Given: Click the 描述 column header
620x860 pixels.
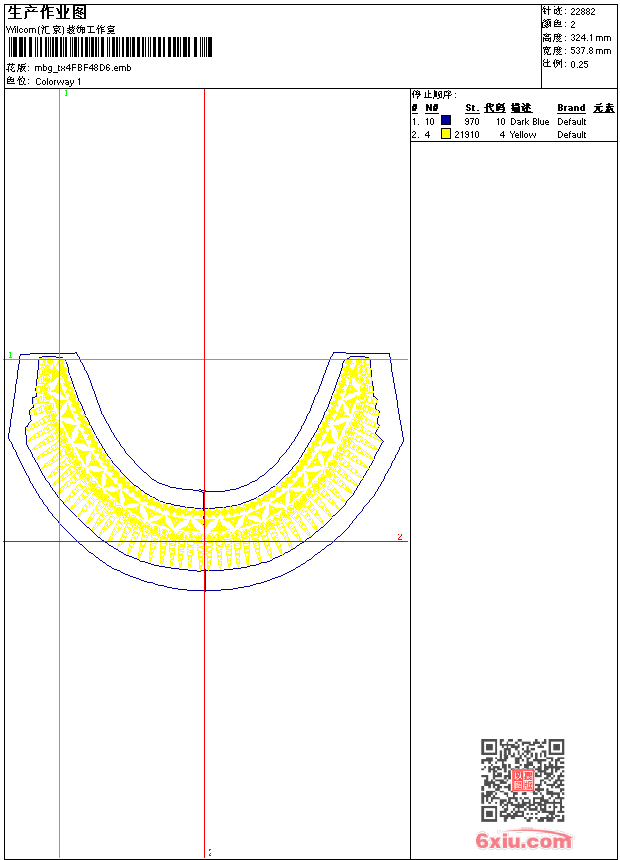Looking at the screenshot, I should [521, 108].
